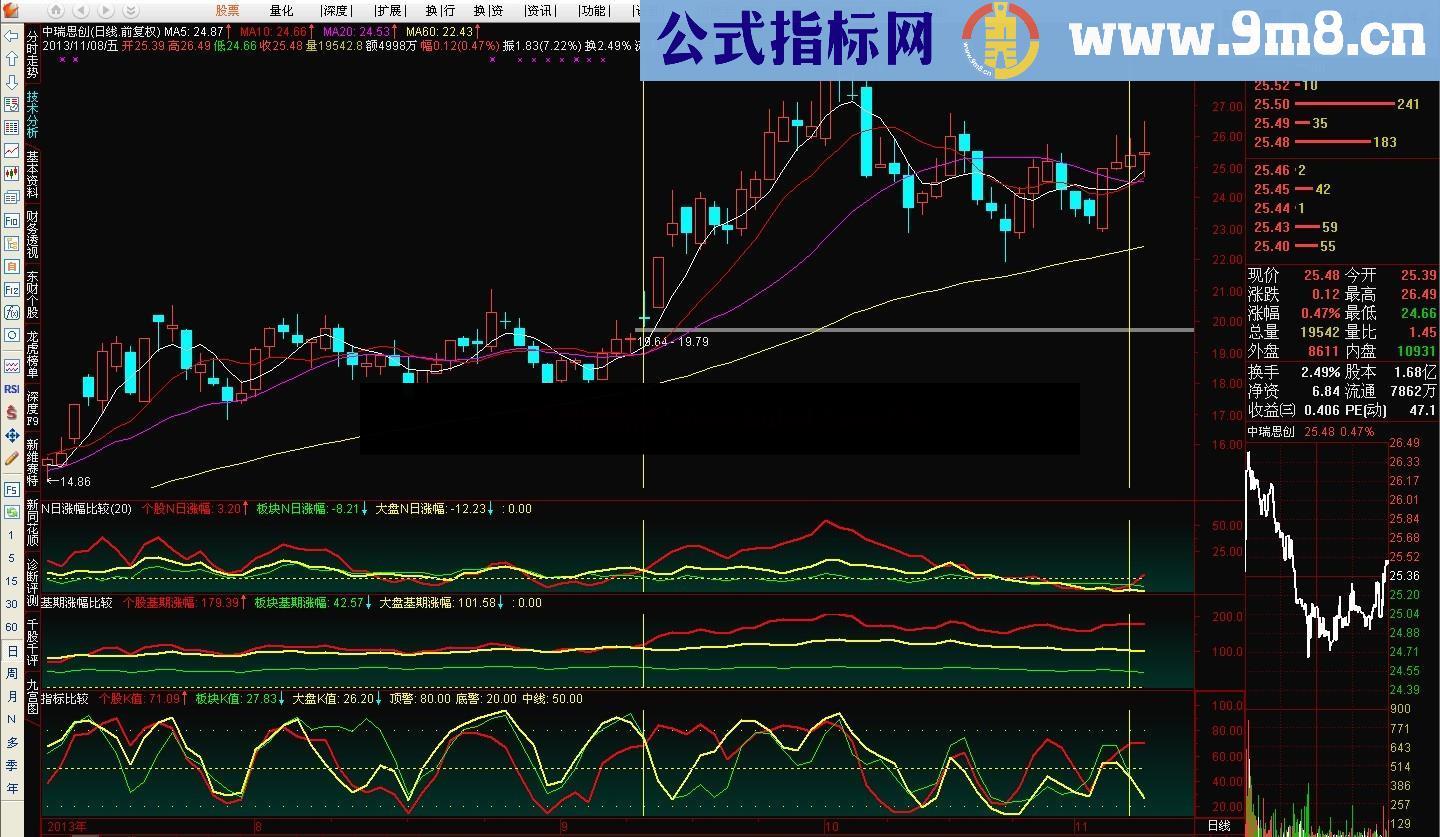Select the 15-minute period button
Image resolution: width=1440 pixels, height=837 pixels.
pos(11,581)
